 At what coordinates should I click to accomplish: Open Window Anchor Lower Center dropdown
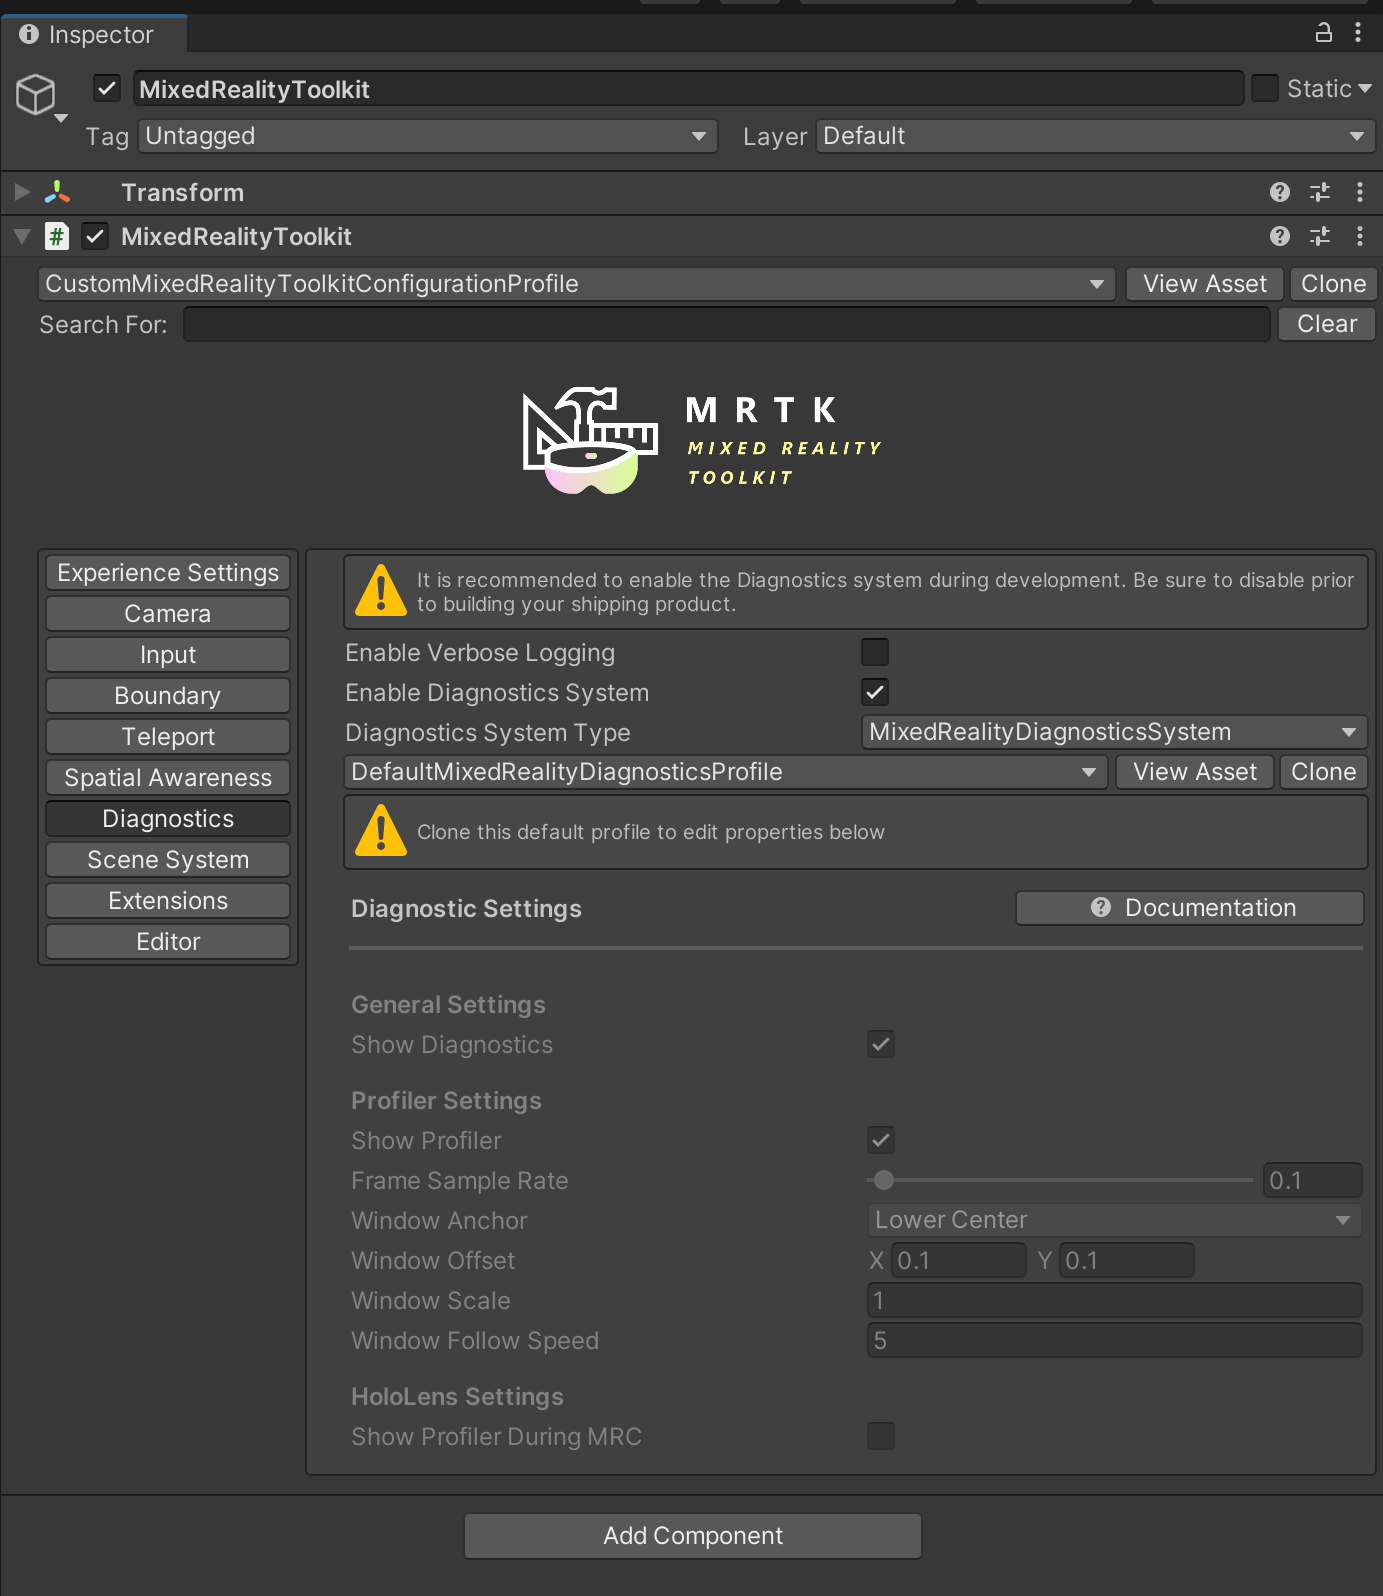(x=1114, y=1220)
